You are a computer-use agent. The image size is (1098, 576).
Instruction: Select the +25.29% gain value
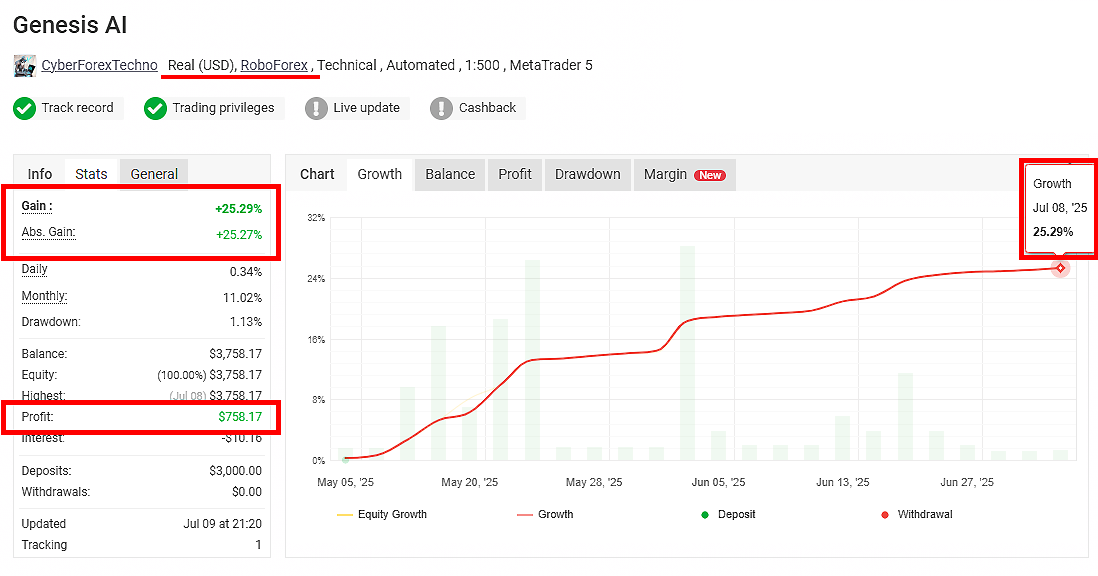(x=239, y=209)
